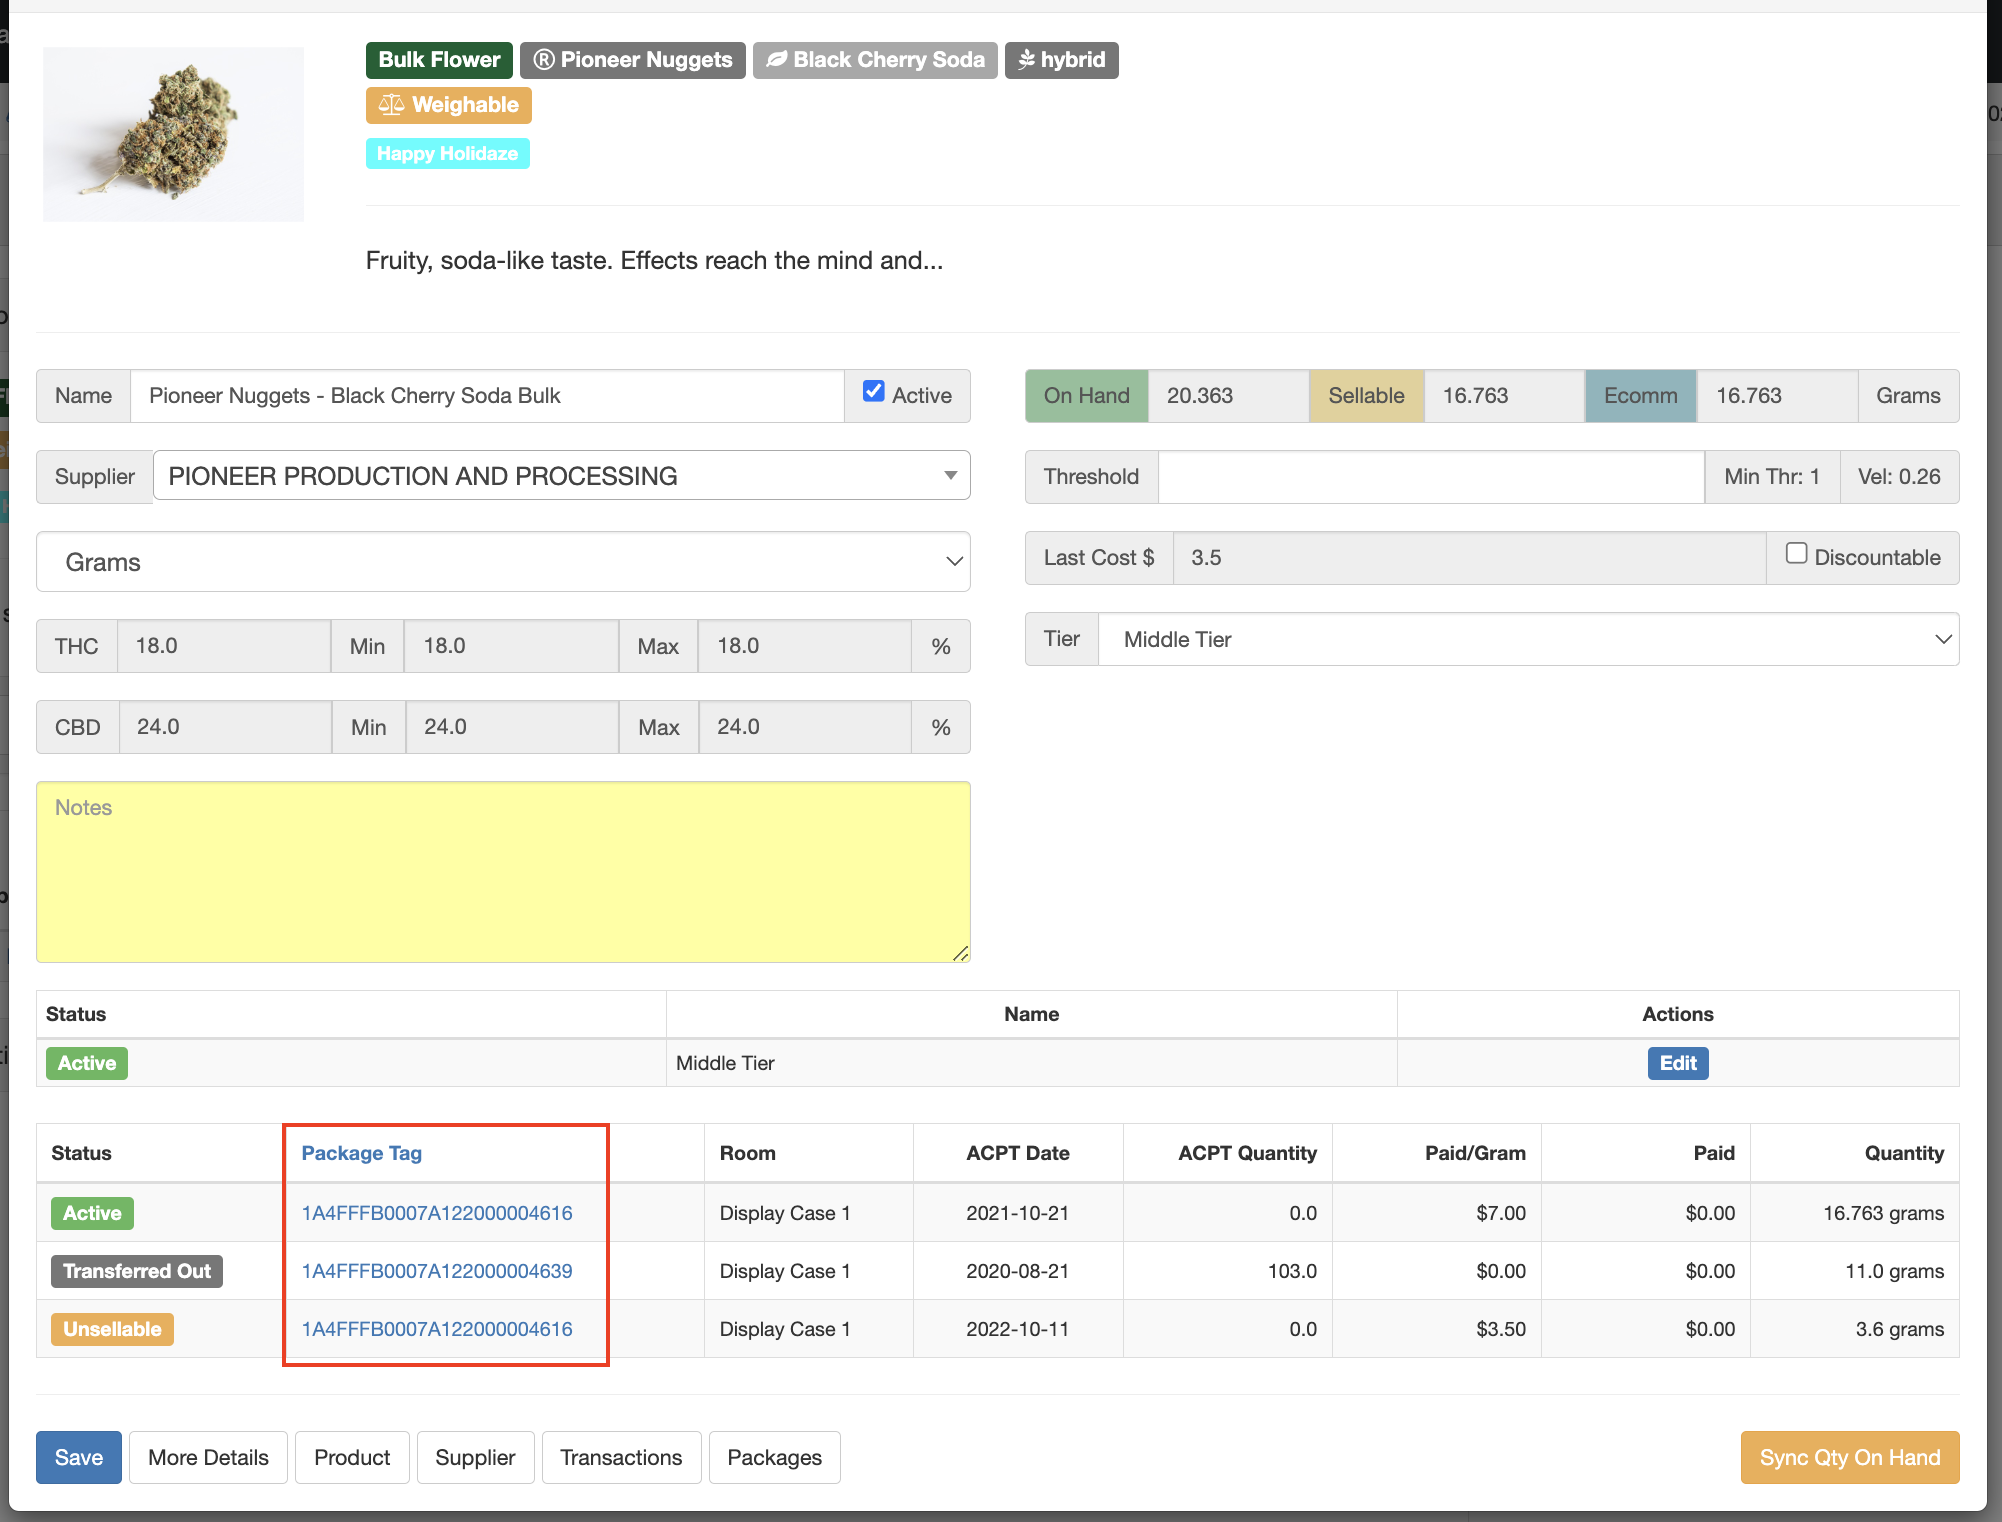The width and height of the screenshot is (2002, 1522).
Task: Open the cannabis bud product thumbnail
Action: 173,134
